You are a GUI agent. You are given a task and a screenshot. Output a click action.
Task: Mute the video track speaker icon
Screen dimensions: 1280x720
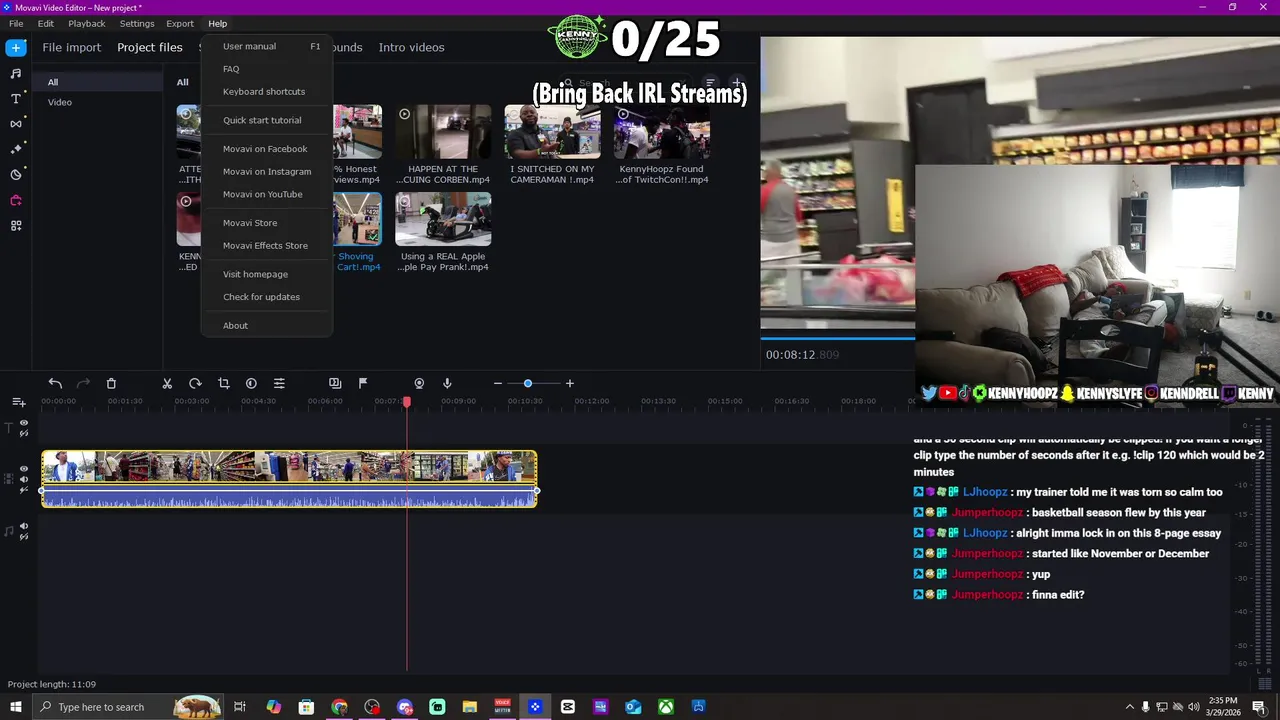tap(24, 479)
